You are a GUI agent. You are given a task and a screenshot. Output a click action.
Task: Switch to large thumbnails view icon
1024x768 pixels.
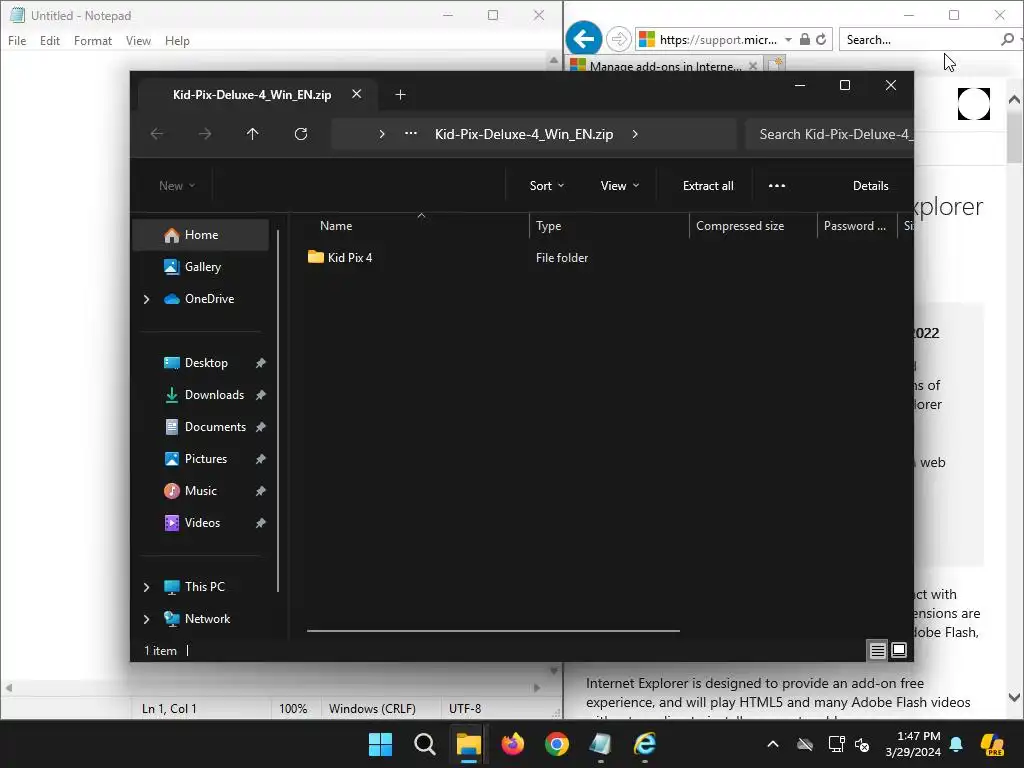[x=899, y=650]
